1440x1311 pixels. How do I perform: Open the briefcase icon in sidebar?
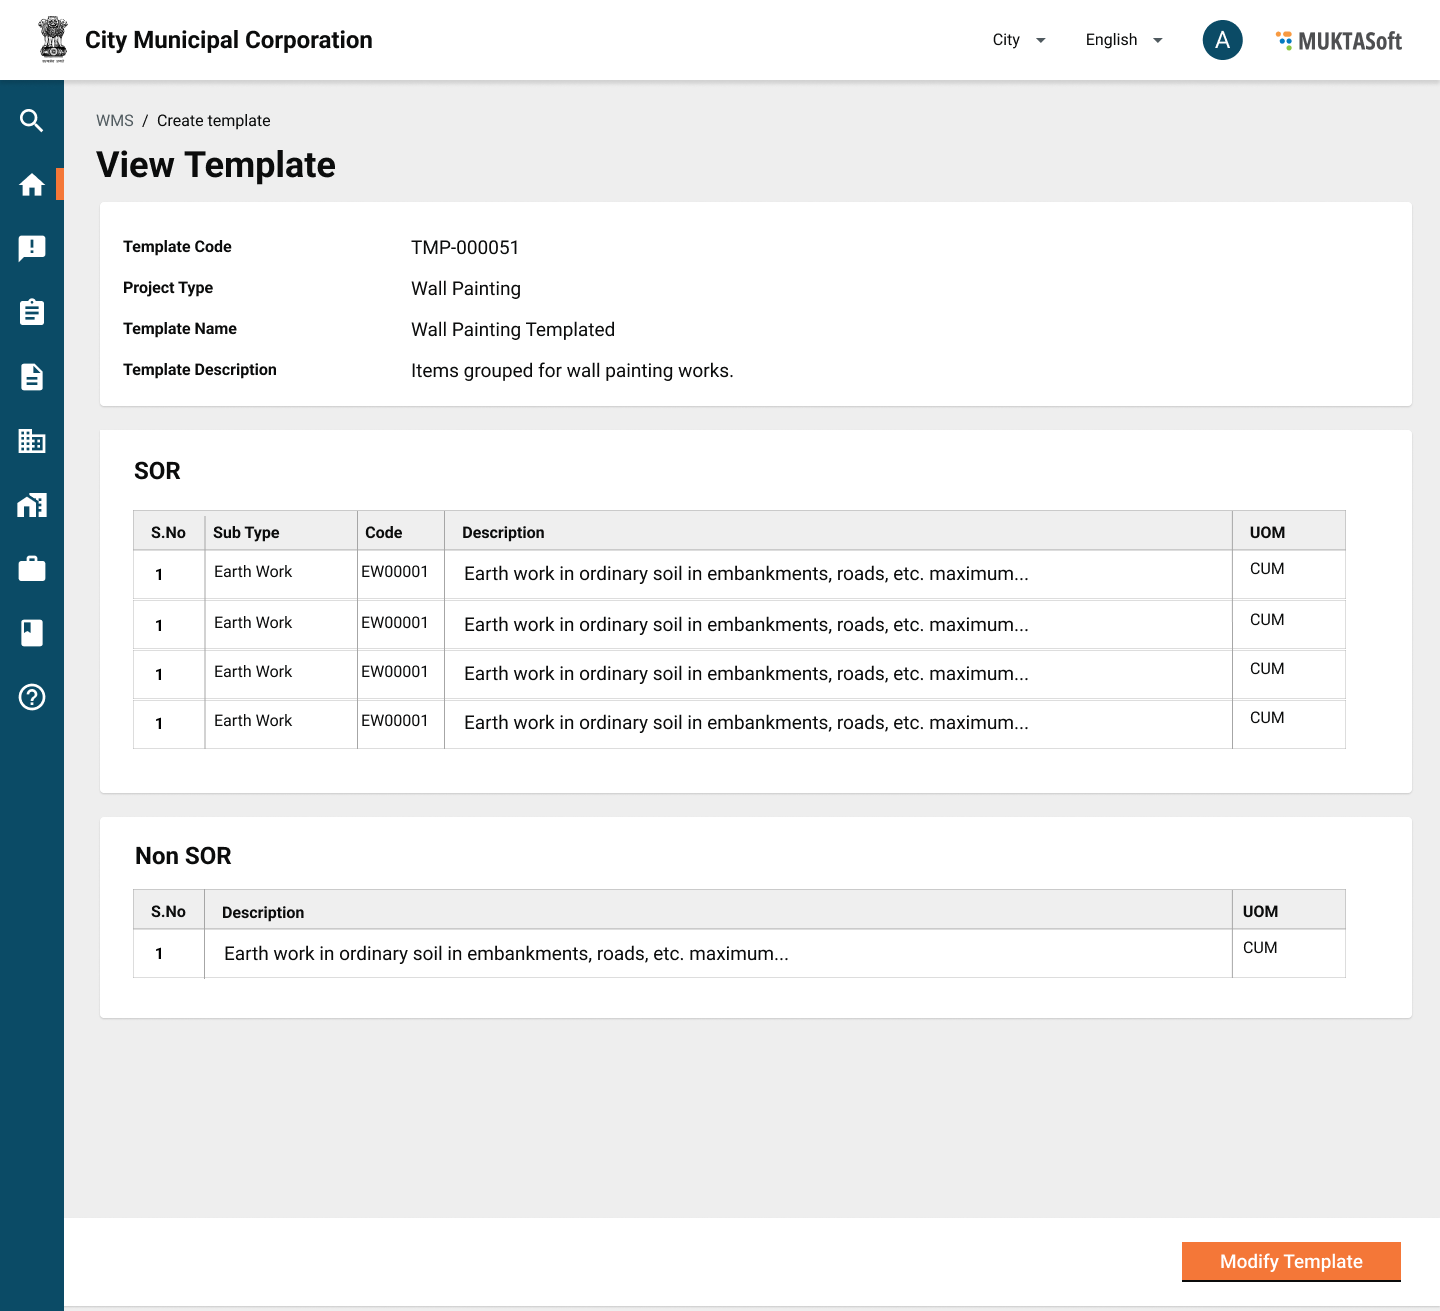point(32,569)
